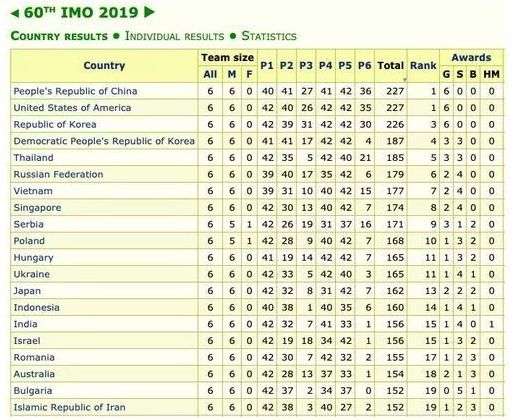Sort table by Total column
This screenshot has height=420, width=514.
coord(390,65)
